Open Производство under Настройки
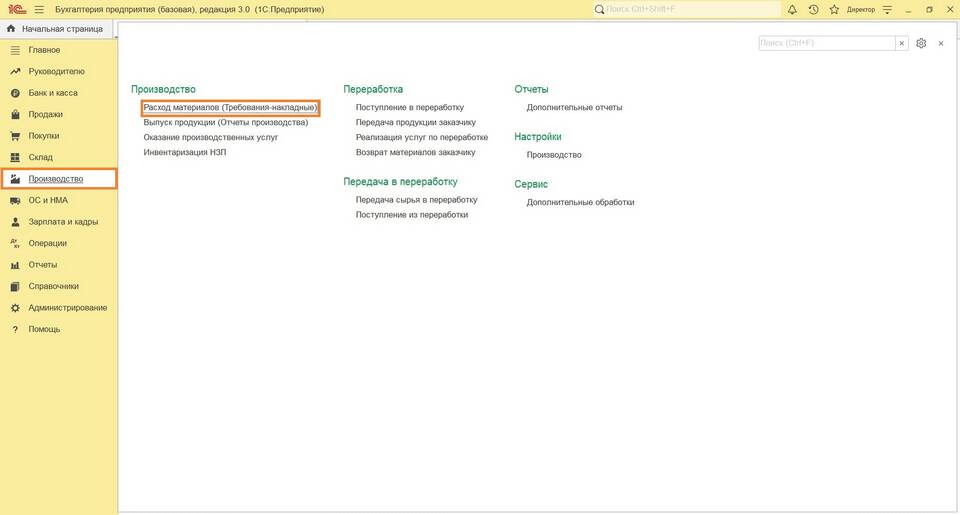 pos(554,155)
